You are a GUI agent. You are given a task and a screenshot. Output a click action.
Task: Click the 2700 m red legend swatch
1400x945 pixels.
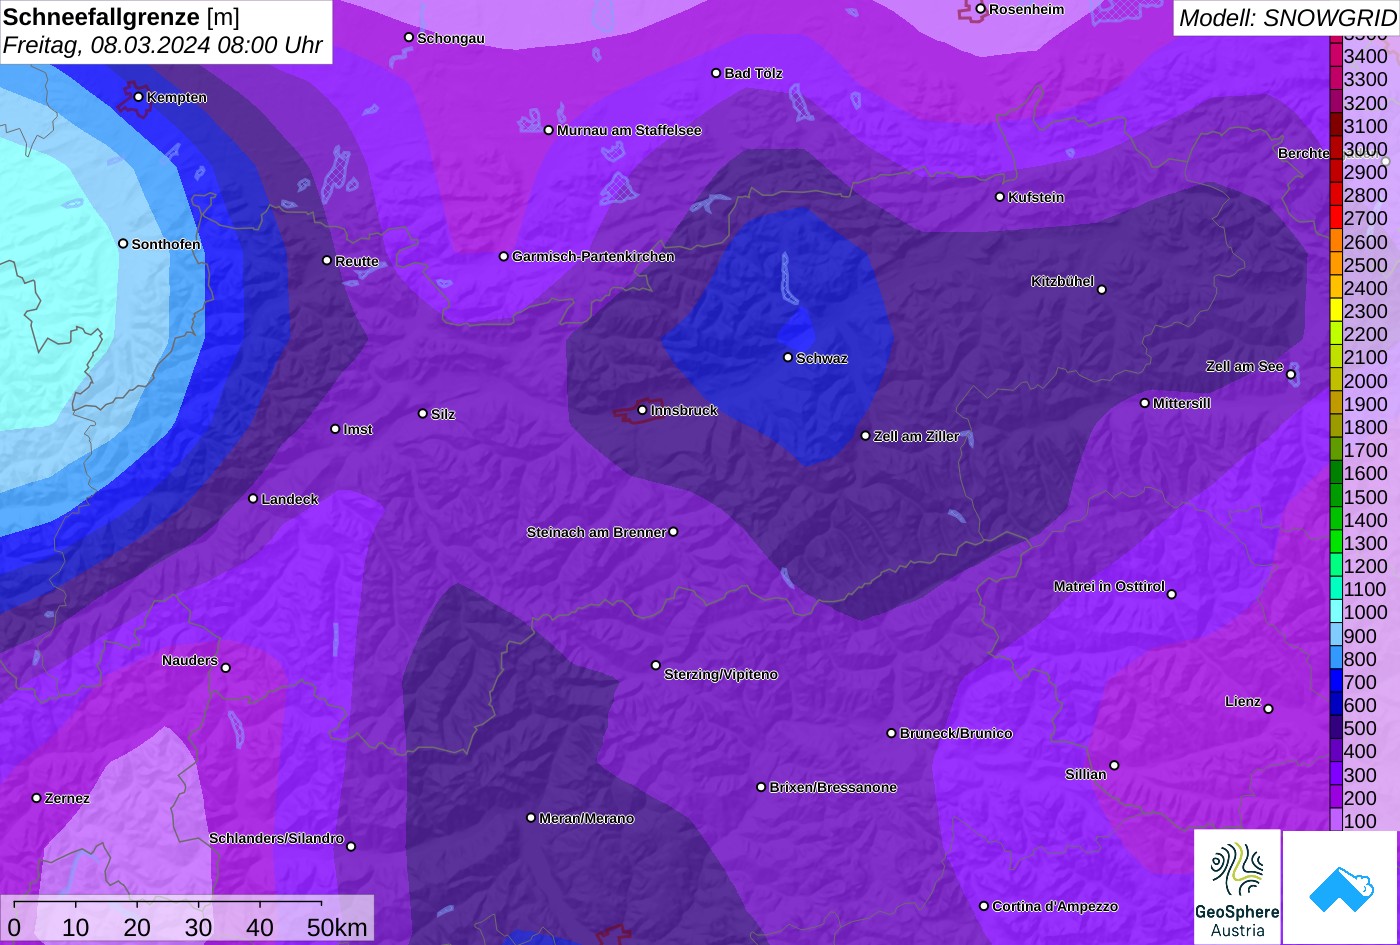(1336, 218)
